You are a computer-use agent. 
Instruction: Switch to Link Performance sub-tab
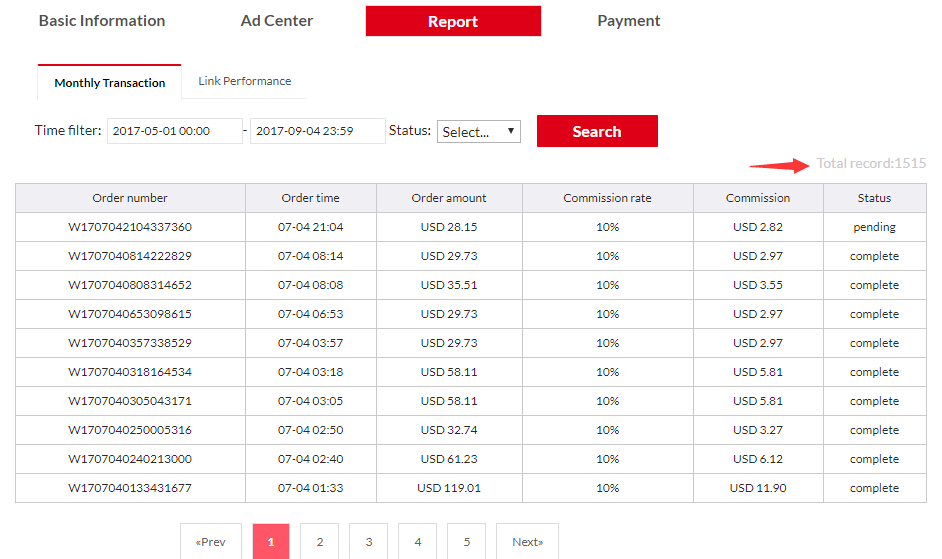coord(245,81)
